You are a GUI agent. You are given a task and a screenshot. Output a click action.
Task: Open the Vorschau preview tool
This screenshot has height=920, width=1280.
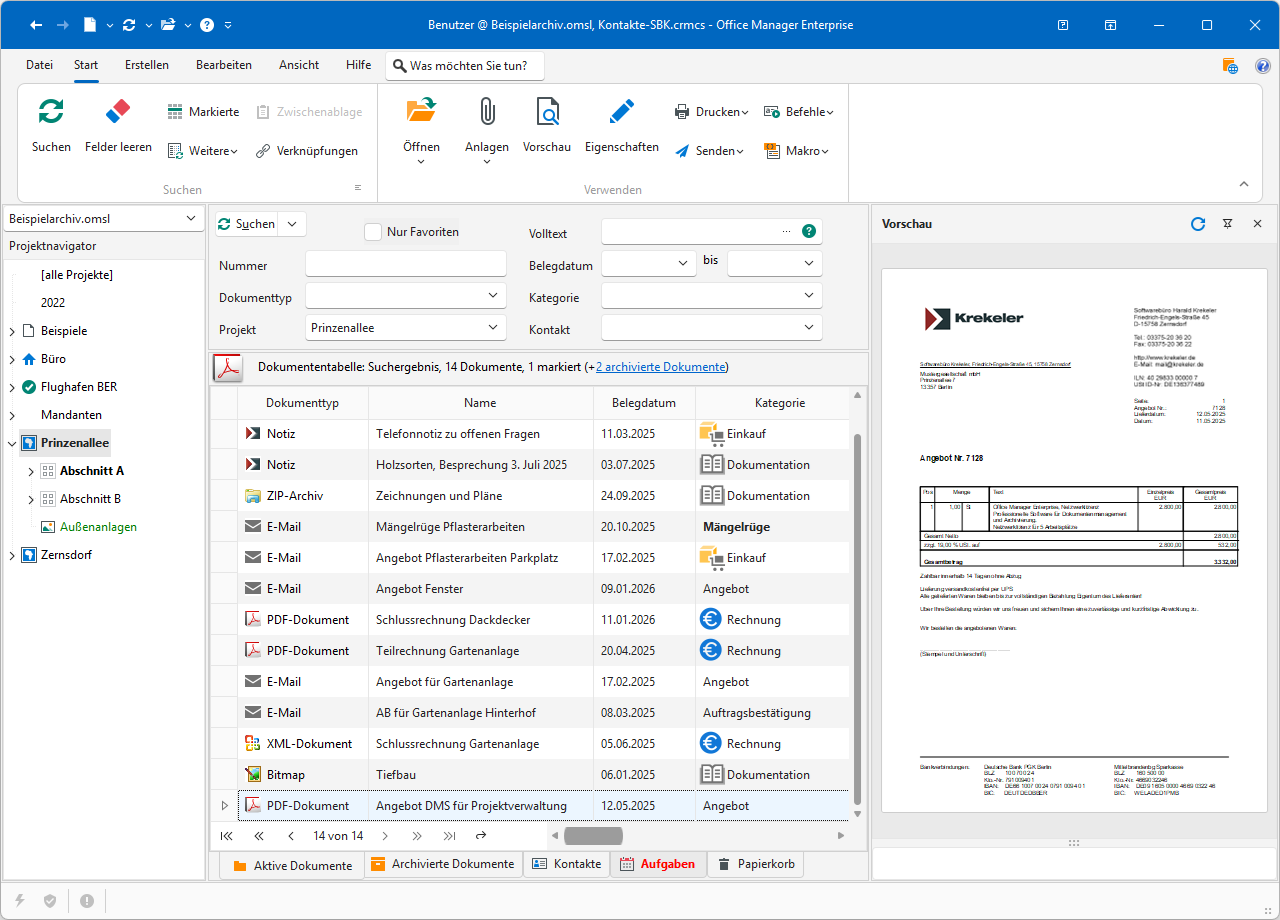tap(547, 112)
